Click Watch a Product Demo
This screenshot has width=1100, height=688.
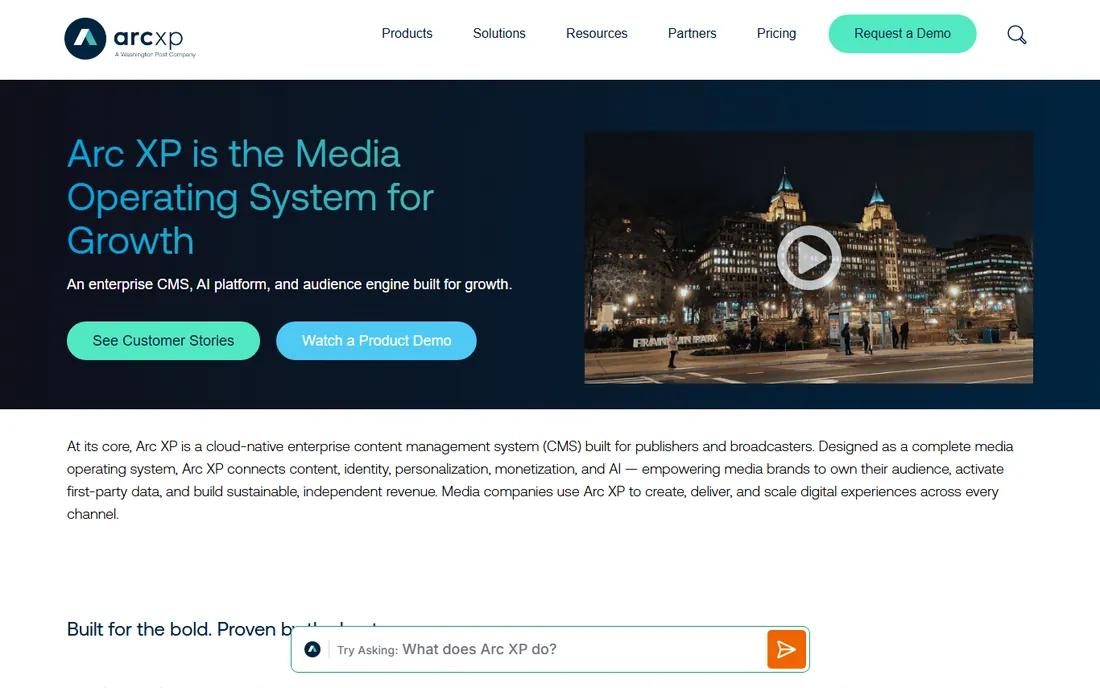tap(376, 341)
